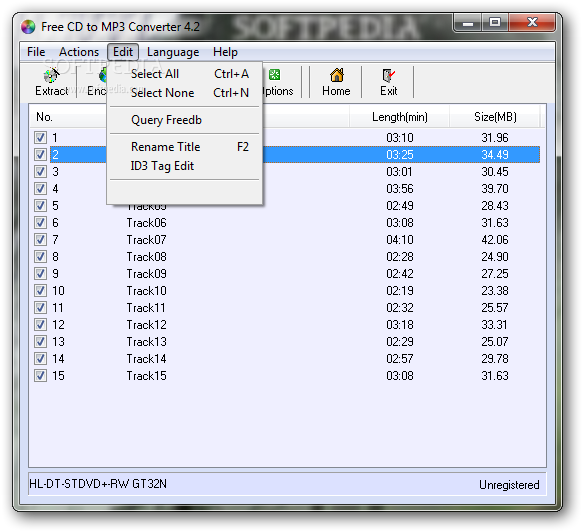Select the Track12 title
This screenshot has height=532, width=583.
[x=146, y=325]
